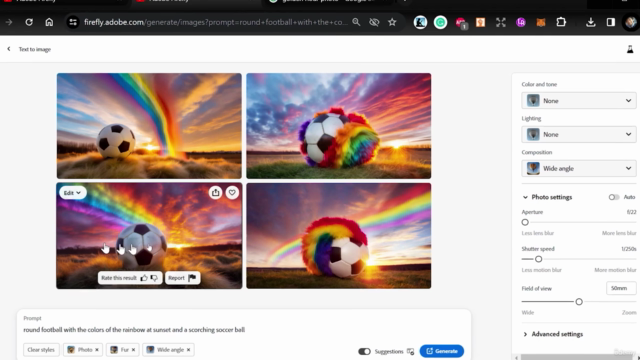
Task: Click the Aperture slider handle
Action: (x=525, y=222)
